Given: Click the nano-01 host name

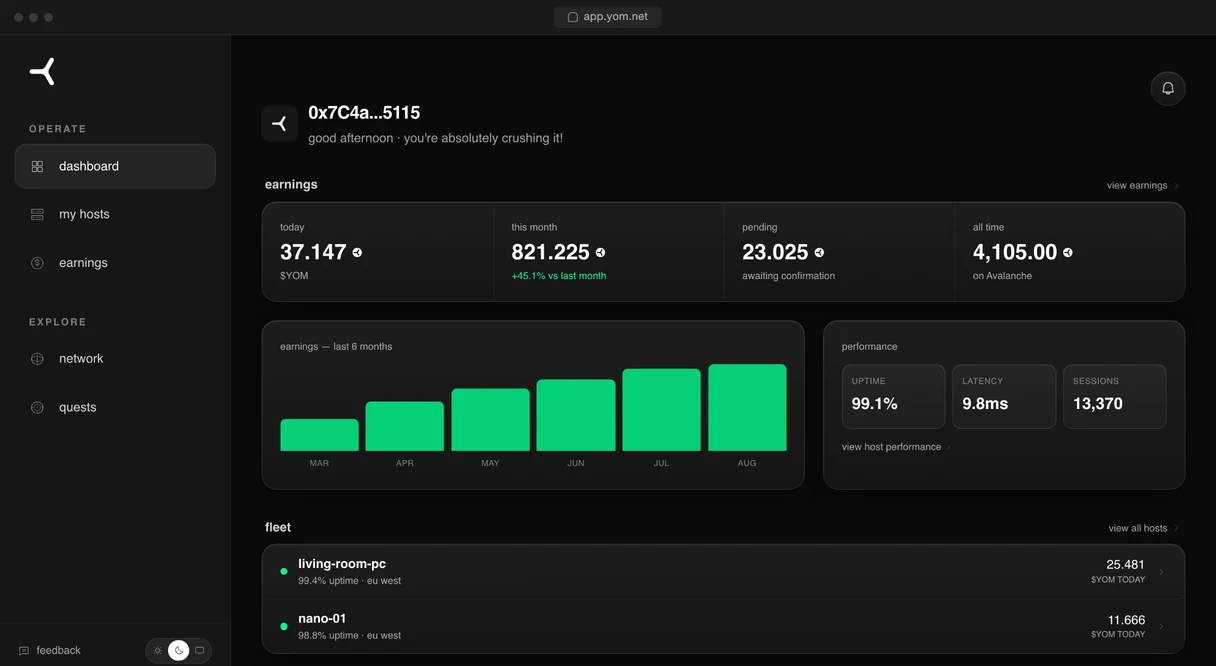Looking at the screenshot, I should [322, 619].
